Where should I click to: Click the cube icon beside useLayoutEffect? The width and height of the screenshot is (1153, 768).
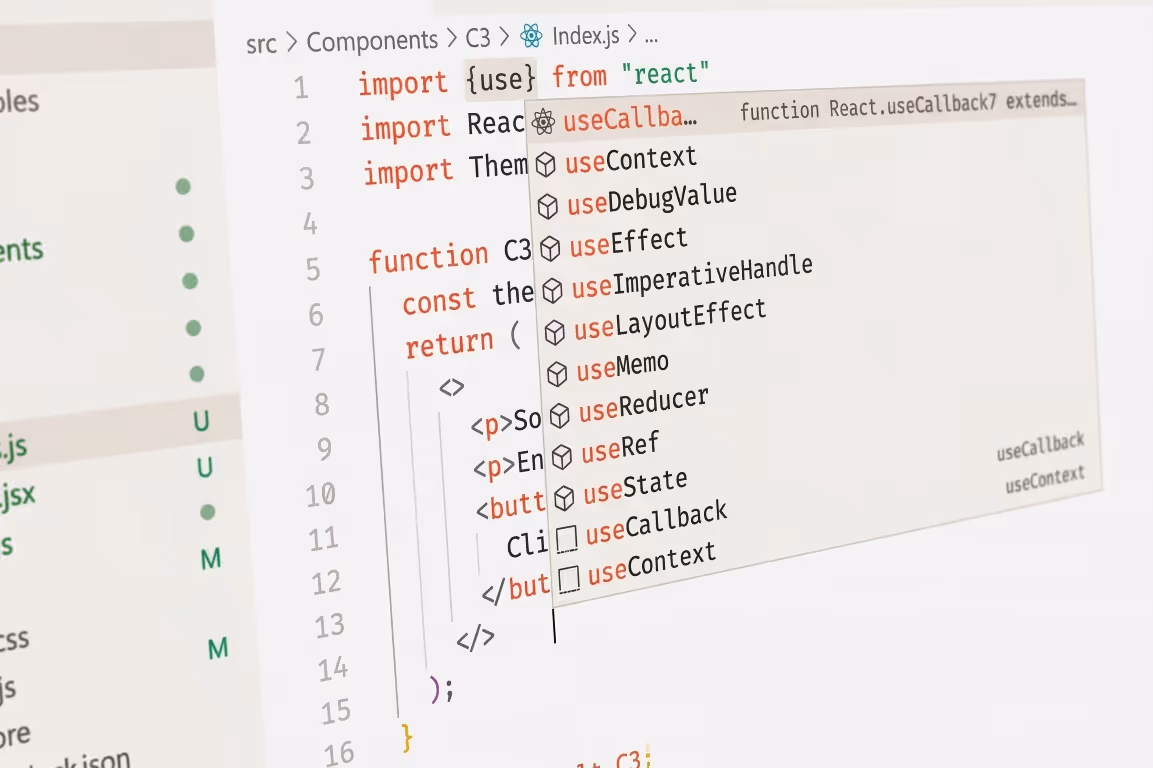tap(554, 333)
